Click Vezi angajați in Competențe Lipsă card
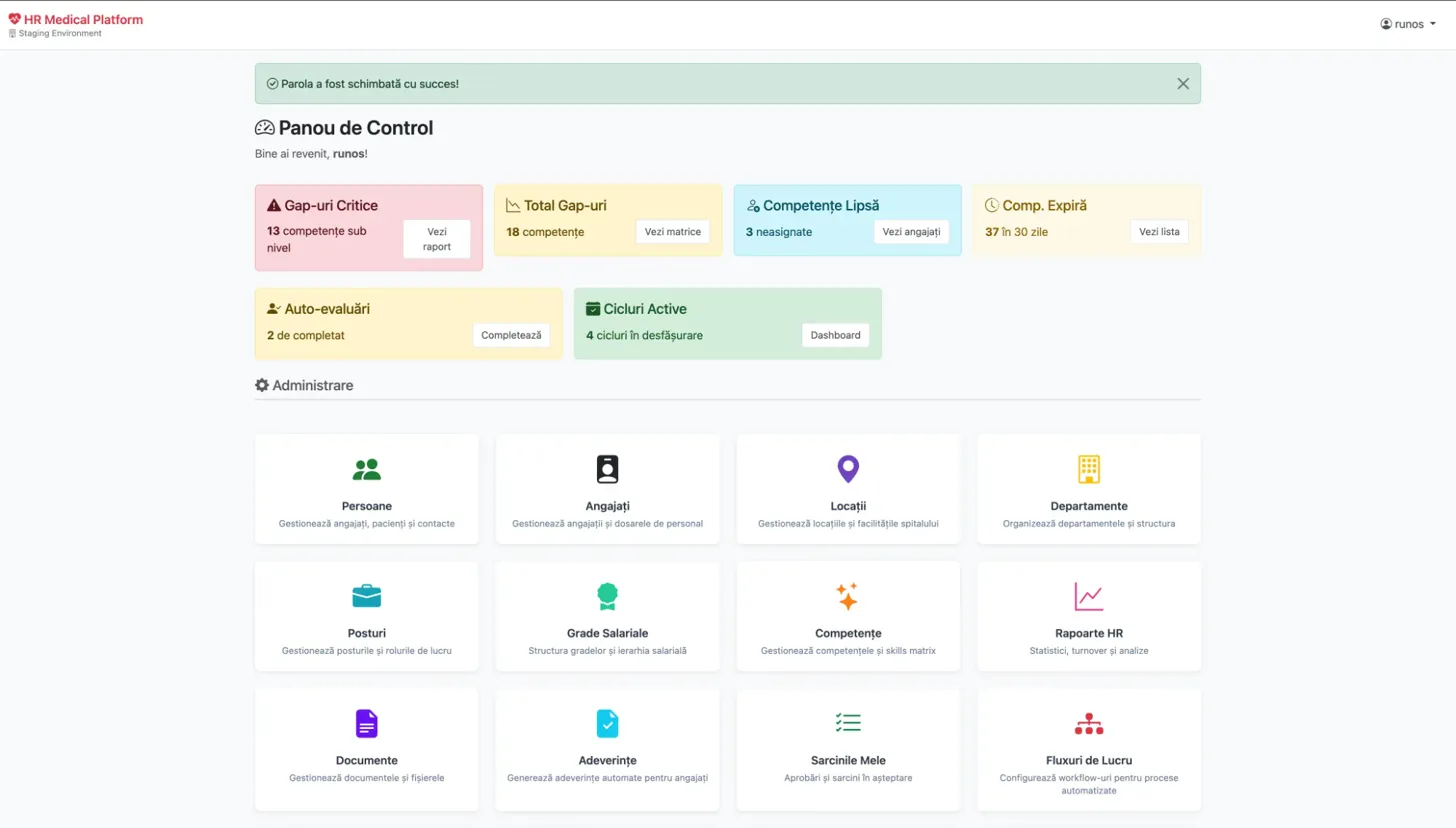 click(910, 231)
